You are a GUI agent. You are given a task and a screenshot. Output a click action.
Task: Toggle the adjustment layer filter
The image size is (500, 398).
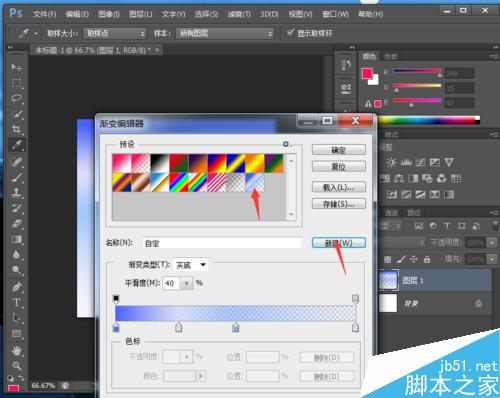[x=433, y=226]
